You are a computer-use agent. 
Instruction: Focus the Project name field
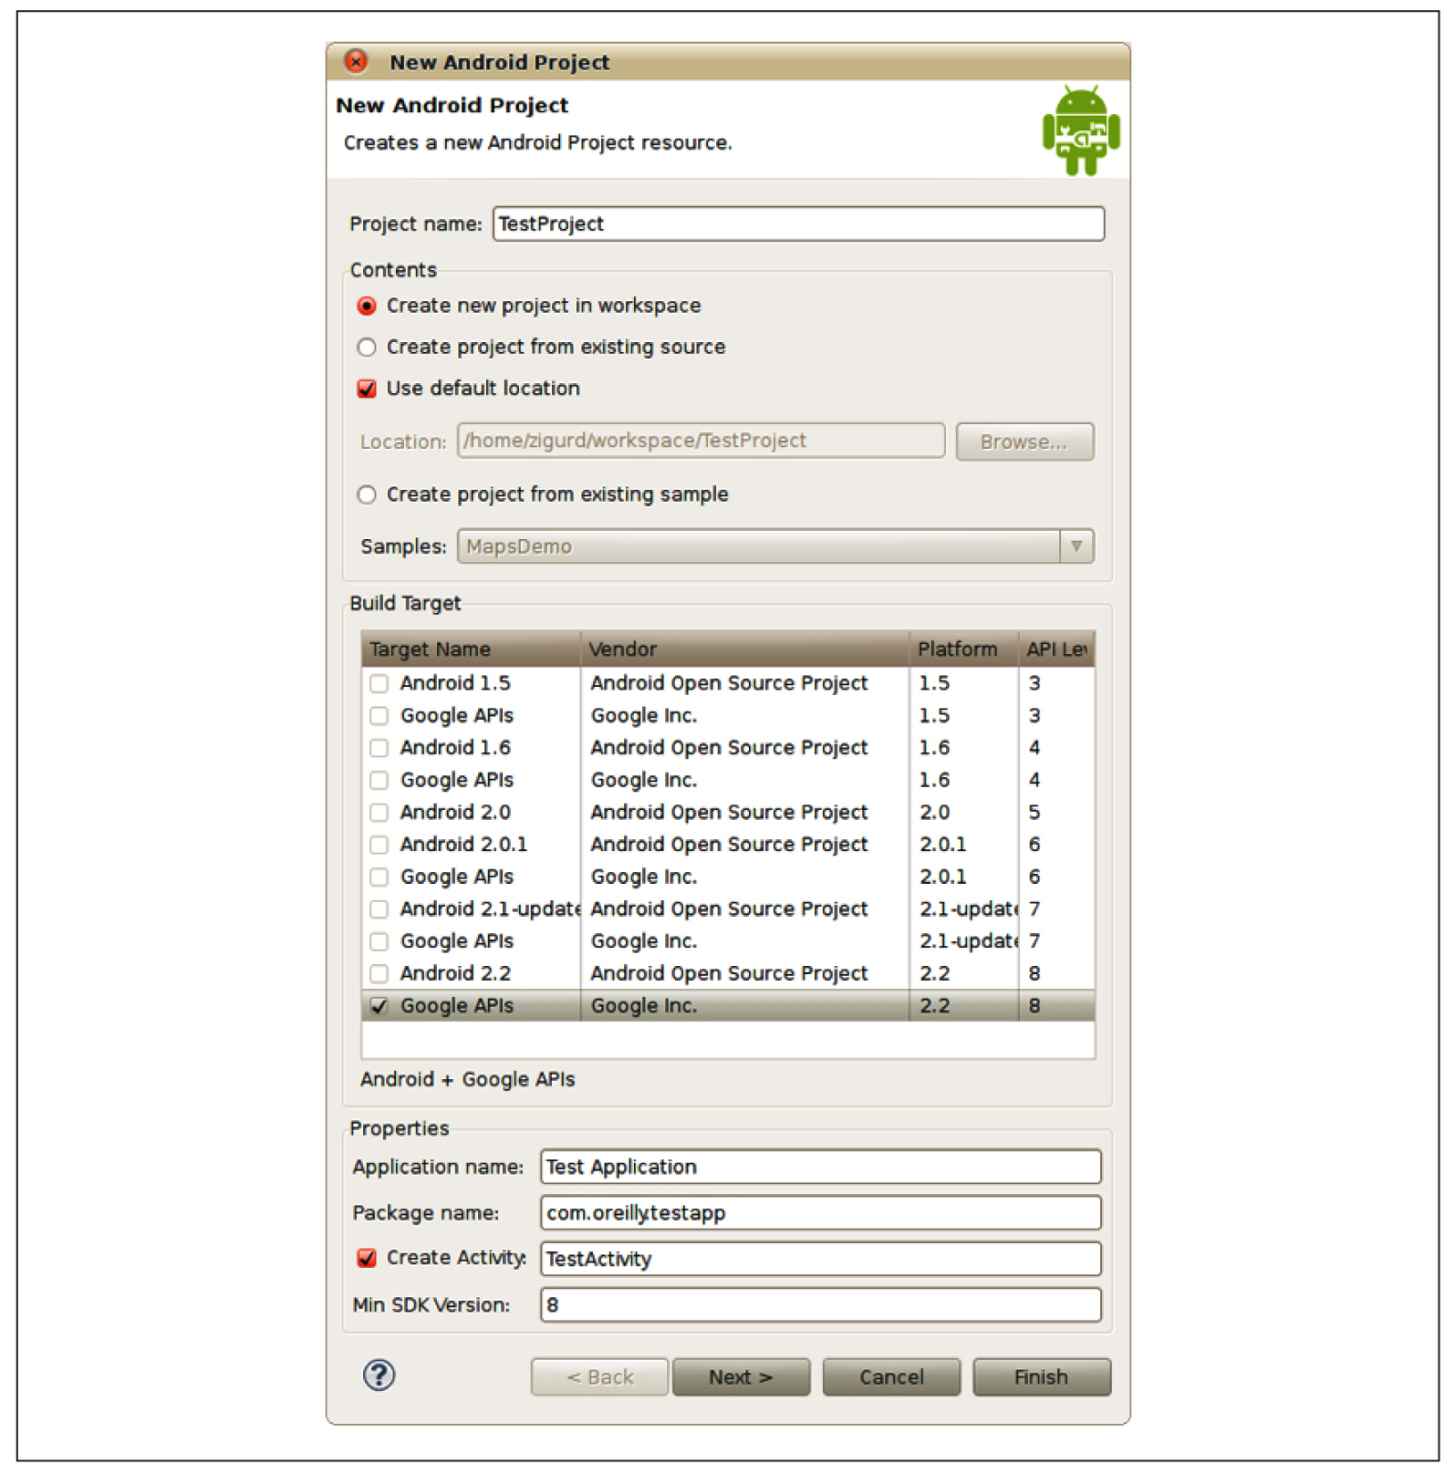(x=798, y=224)
